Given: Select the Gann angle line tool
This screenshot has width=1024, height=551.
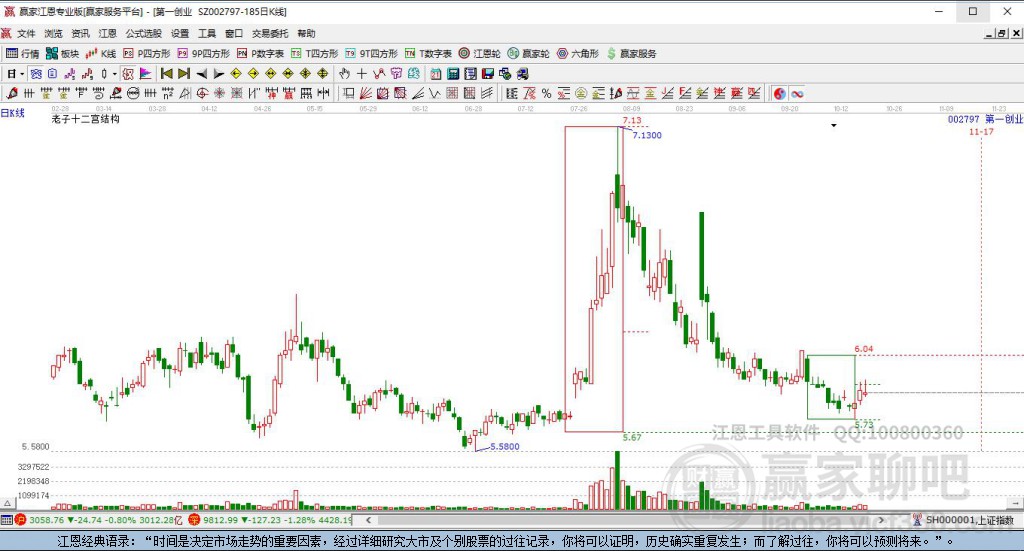Looking at the screenshot, I should pos(418,93).
